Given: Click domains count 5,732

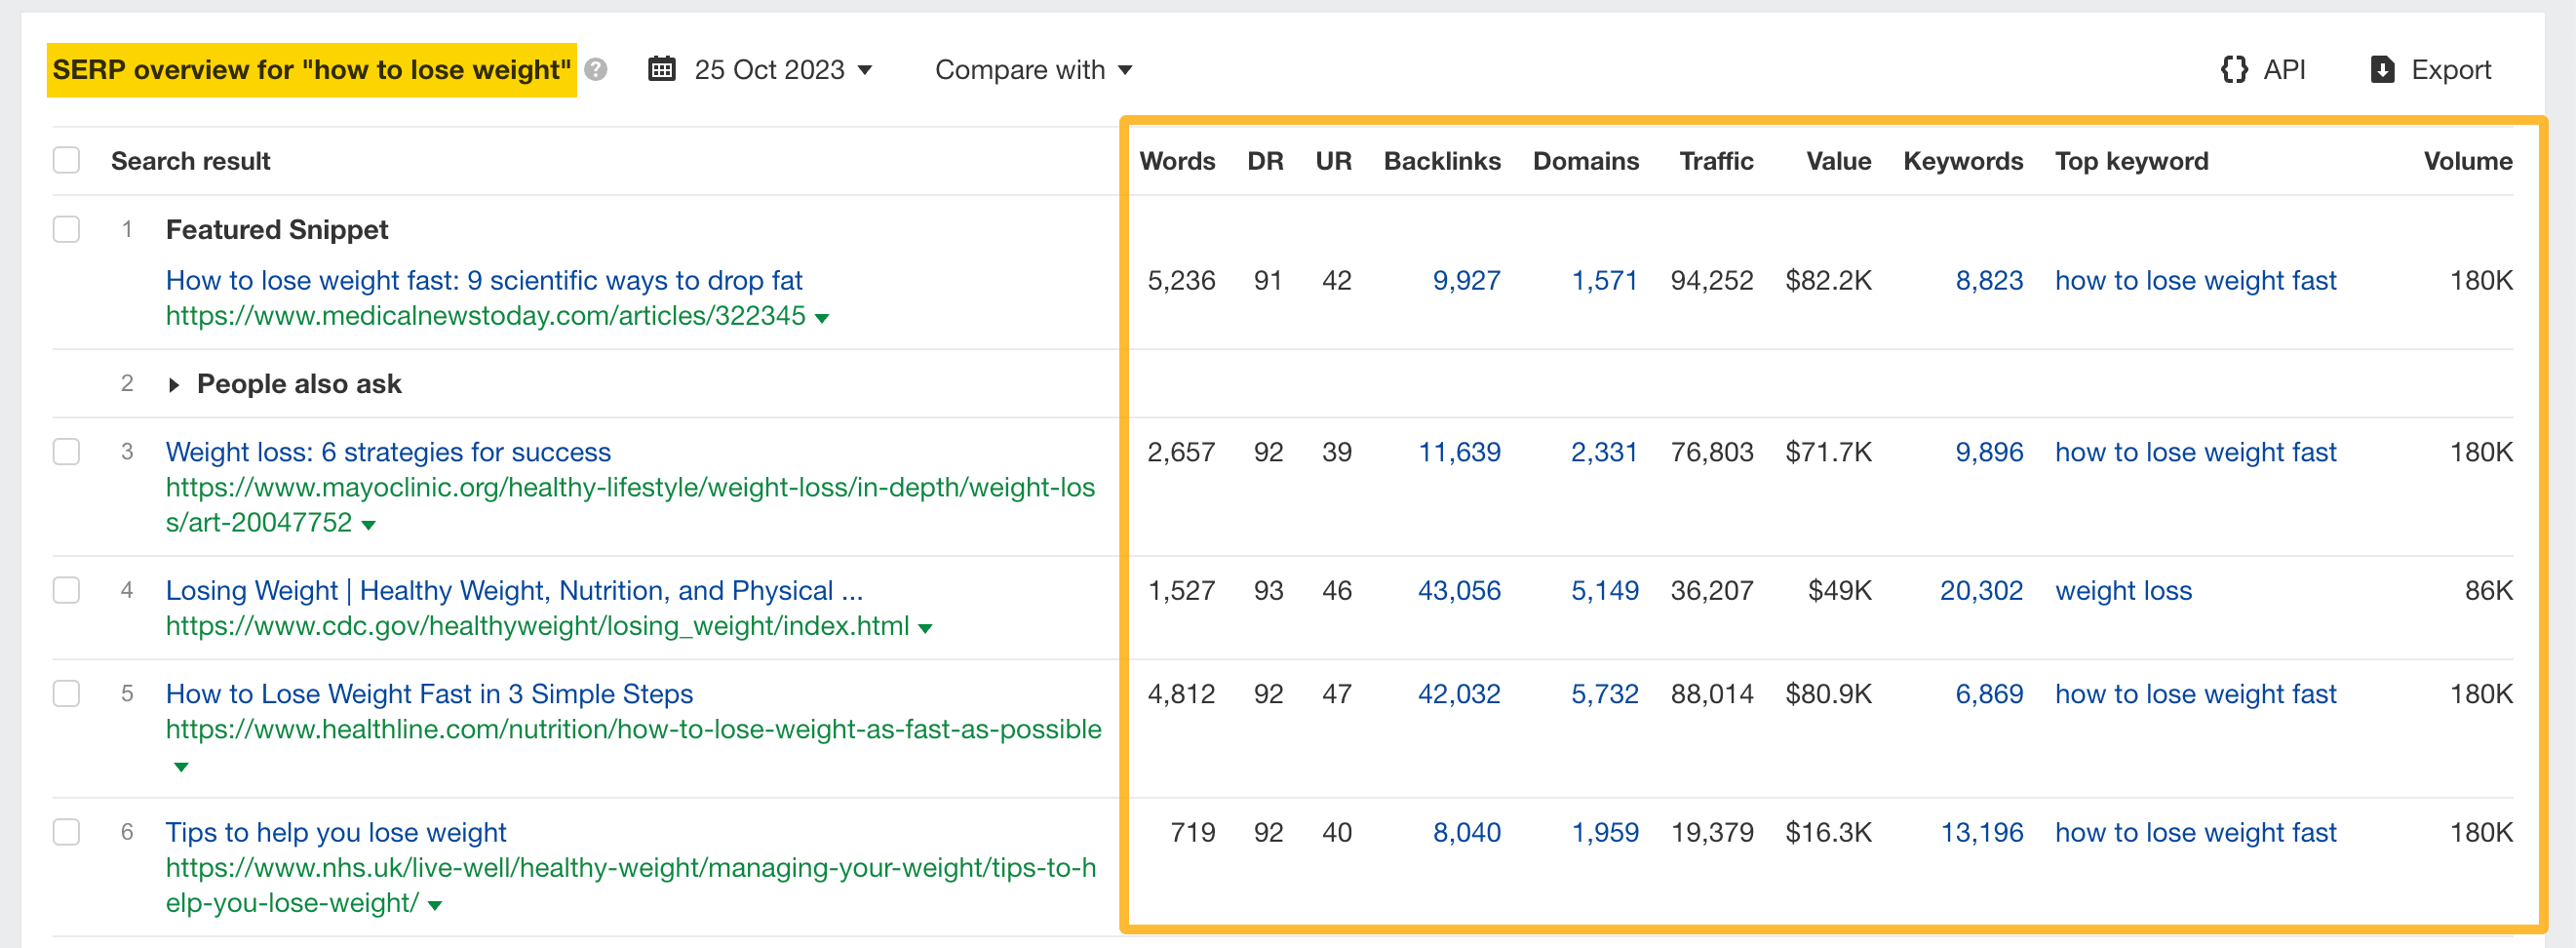Looking at the screenshot, I should (x=1604, y=694).
